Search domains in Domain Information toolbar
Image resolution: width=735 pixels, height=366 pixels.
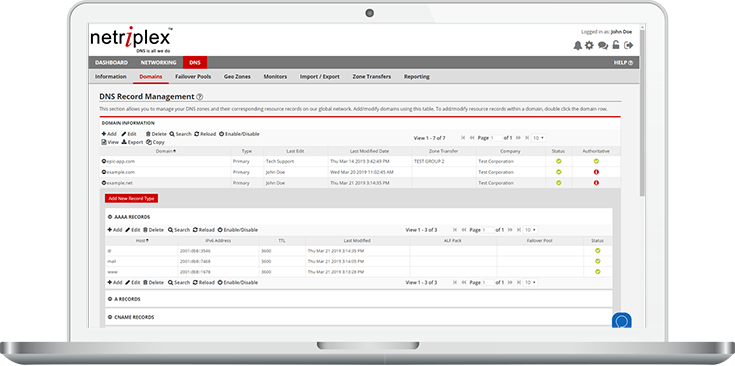[180, 134]
